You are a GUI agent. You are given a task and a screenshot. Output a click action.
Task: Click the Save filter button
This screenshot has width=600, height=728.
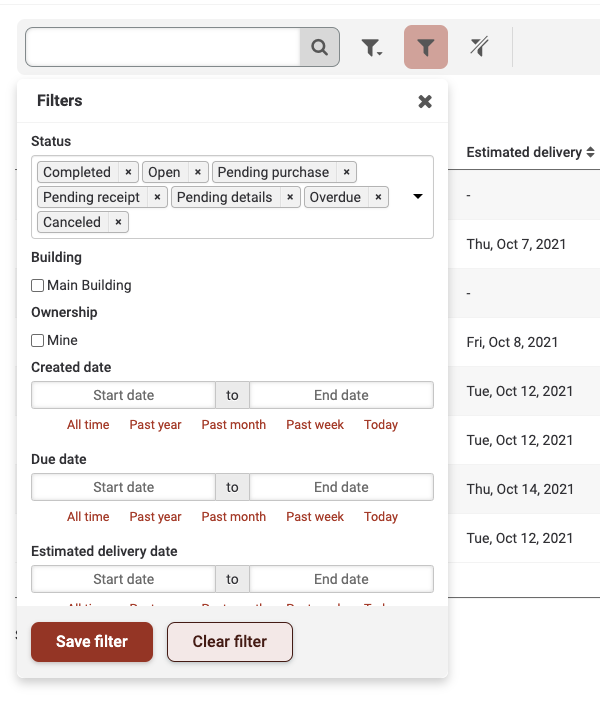point(92,642)
